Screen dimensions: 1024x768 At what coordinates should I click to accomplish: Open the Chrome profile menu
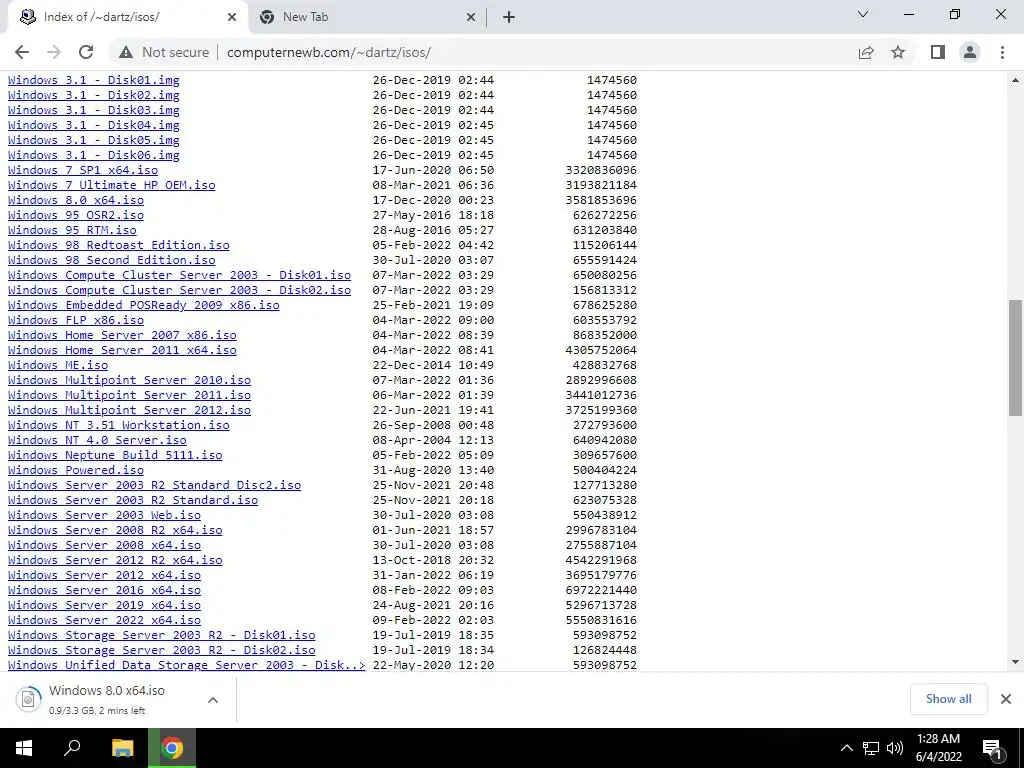click(970, 52)
